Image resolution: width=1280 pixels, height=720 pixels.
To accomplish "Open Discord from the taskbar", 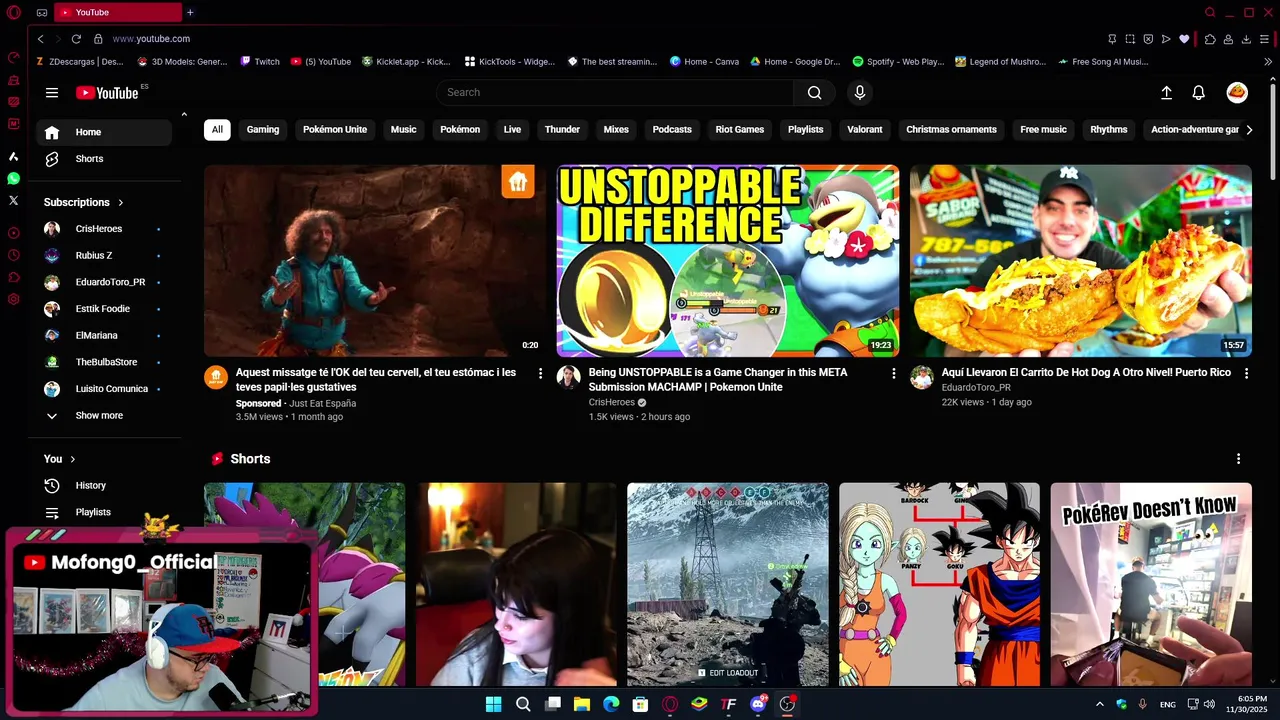I will (758, 704).
